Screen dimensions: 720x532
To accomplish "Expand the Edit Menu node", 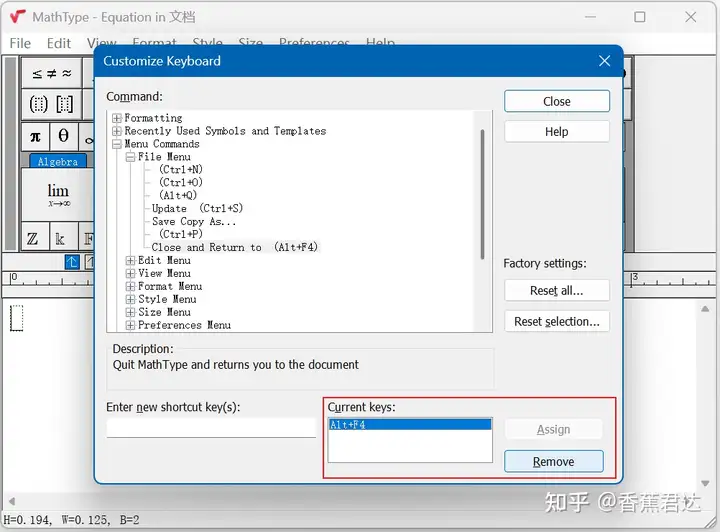I will (x=130, y=260).
